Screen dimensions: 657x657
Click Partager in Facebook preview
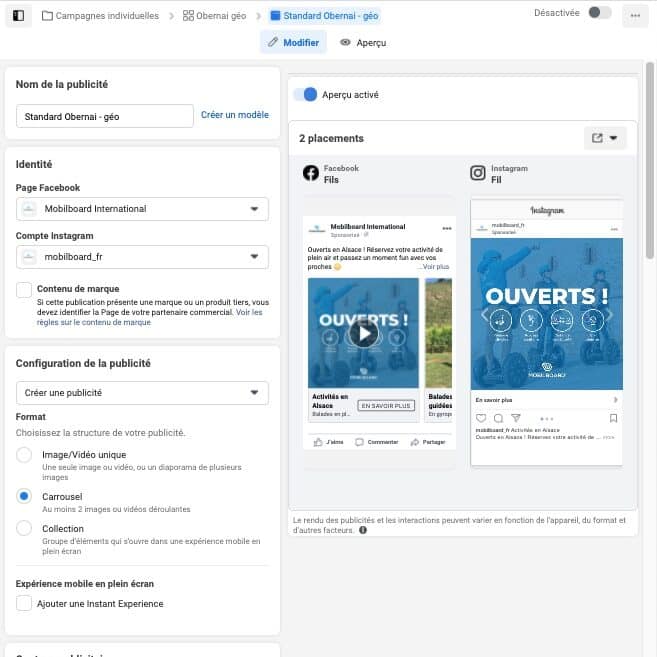(x=428, y=442)
